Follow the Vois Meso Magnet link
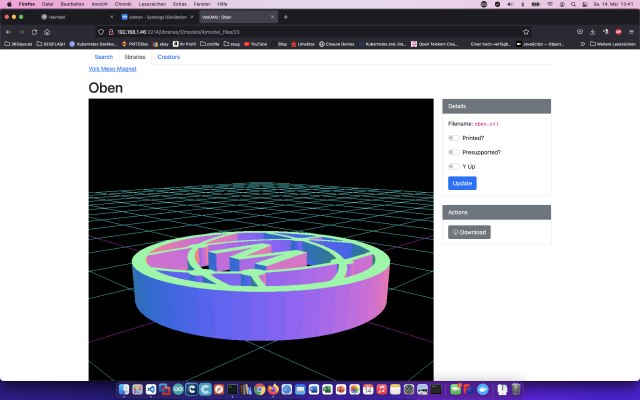Screen dimensions: 640x400 click(x=113, y=69)
